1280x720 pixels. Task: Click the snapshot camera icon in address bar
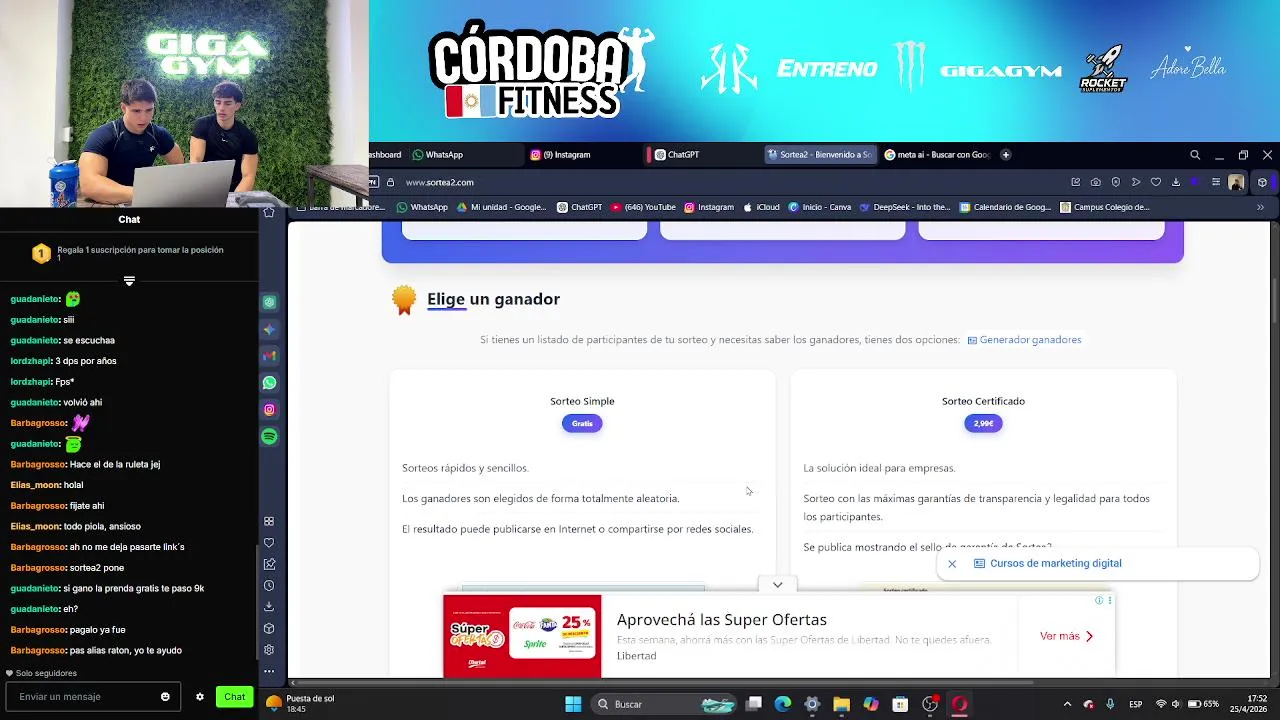pyautogui.click(x=1096, y=182)
